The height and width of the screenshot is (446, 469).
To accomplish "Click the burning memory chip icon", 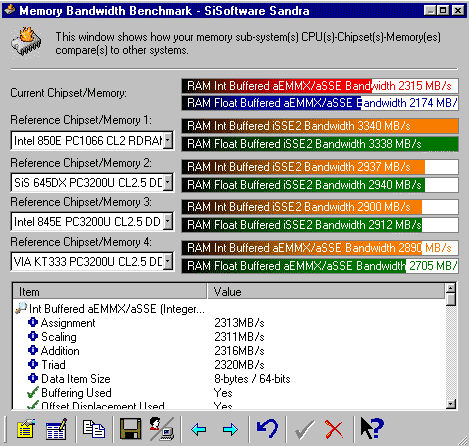I will tap(26, 42).
